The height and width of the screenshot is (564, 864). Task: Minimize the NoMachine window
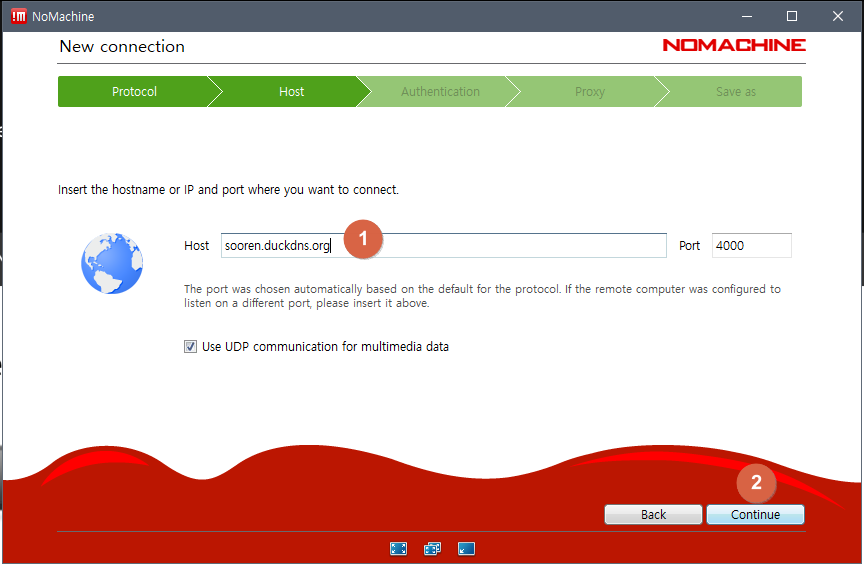[747, 17]
